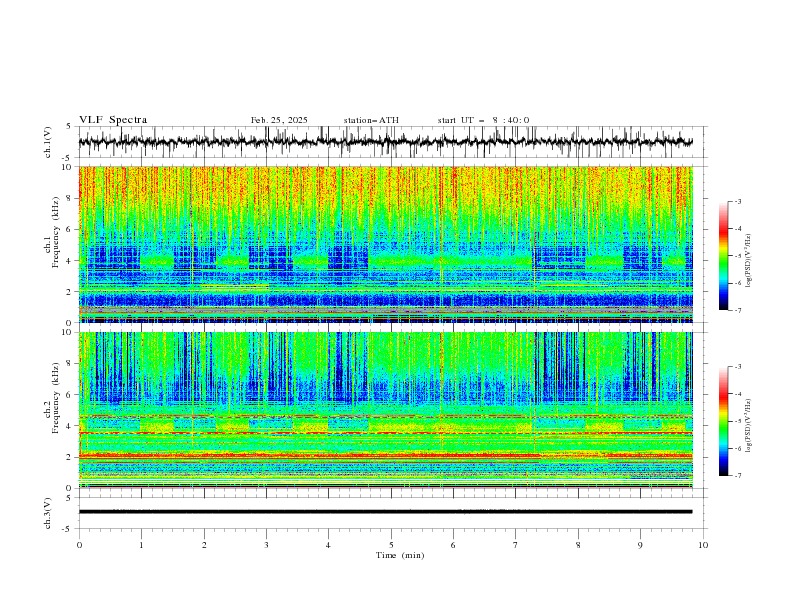The width and height of the screenshot is (792, 612).
Task: Click the '5' tick on ch.1(V) waveform axis
Action: pyautogui.click(x=70, y=127)
